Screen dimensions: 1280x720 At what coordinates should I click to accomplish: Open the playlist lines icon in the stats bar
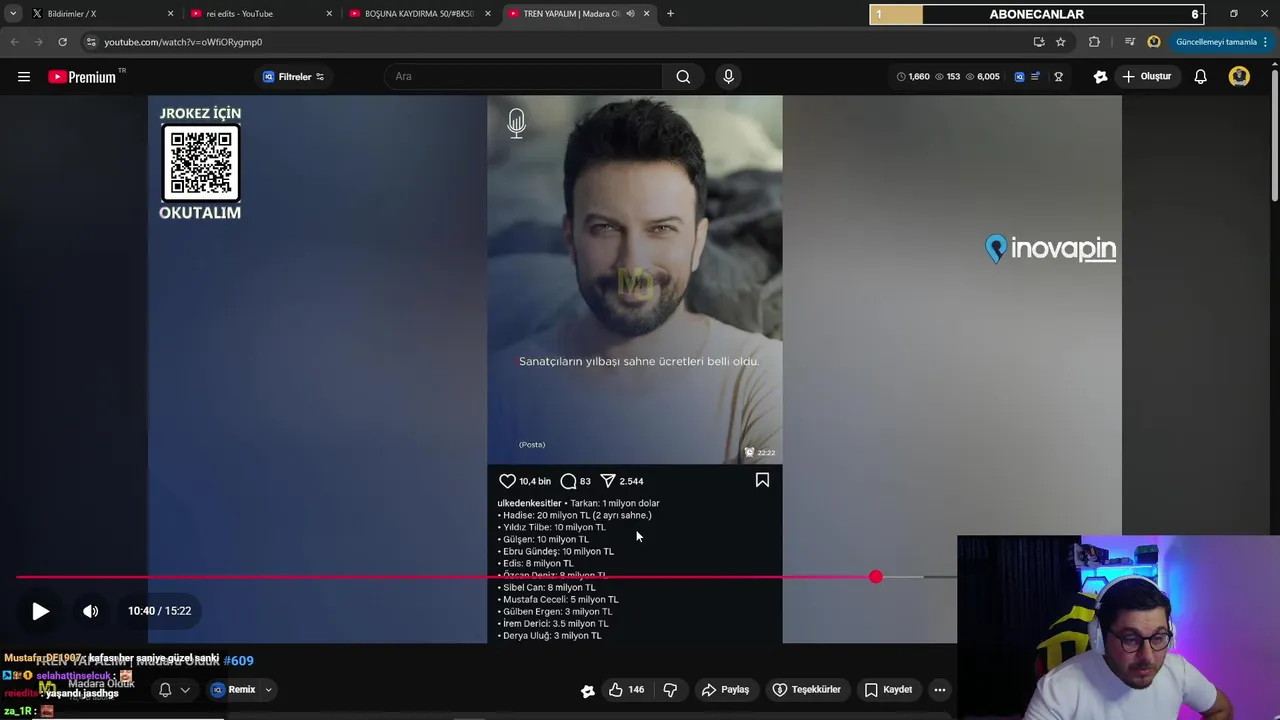1035,76
